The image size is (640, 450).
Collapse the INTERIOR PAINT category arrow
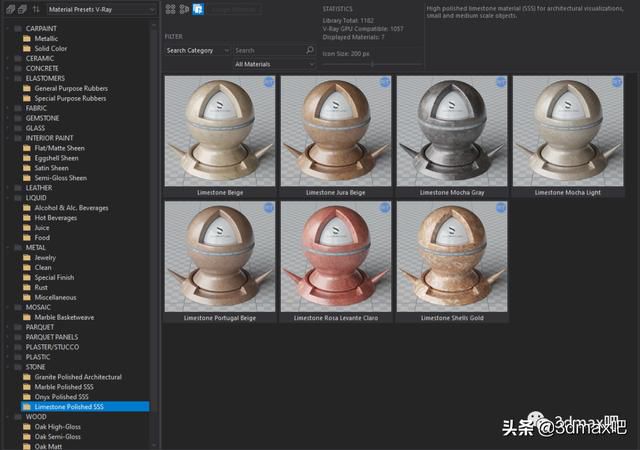[x=7, y=138]
